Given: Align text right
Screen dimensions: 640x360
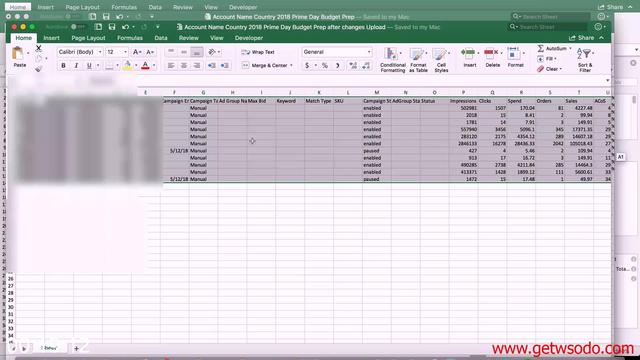Looking at the screenshot, I should 197,66.
